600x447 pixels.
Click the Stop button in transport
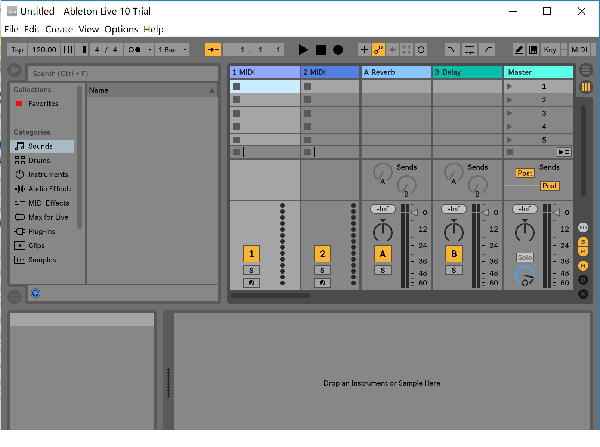click(321, 49)
